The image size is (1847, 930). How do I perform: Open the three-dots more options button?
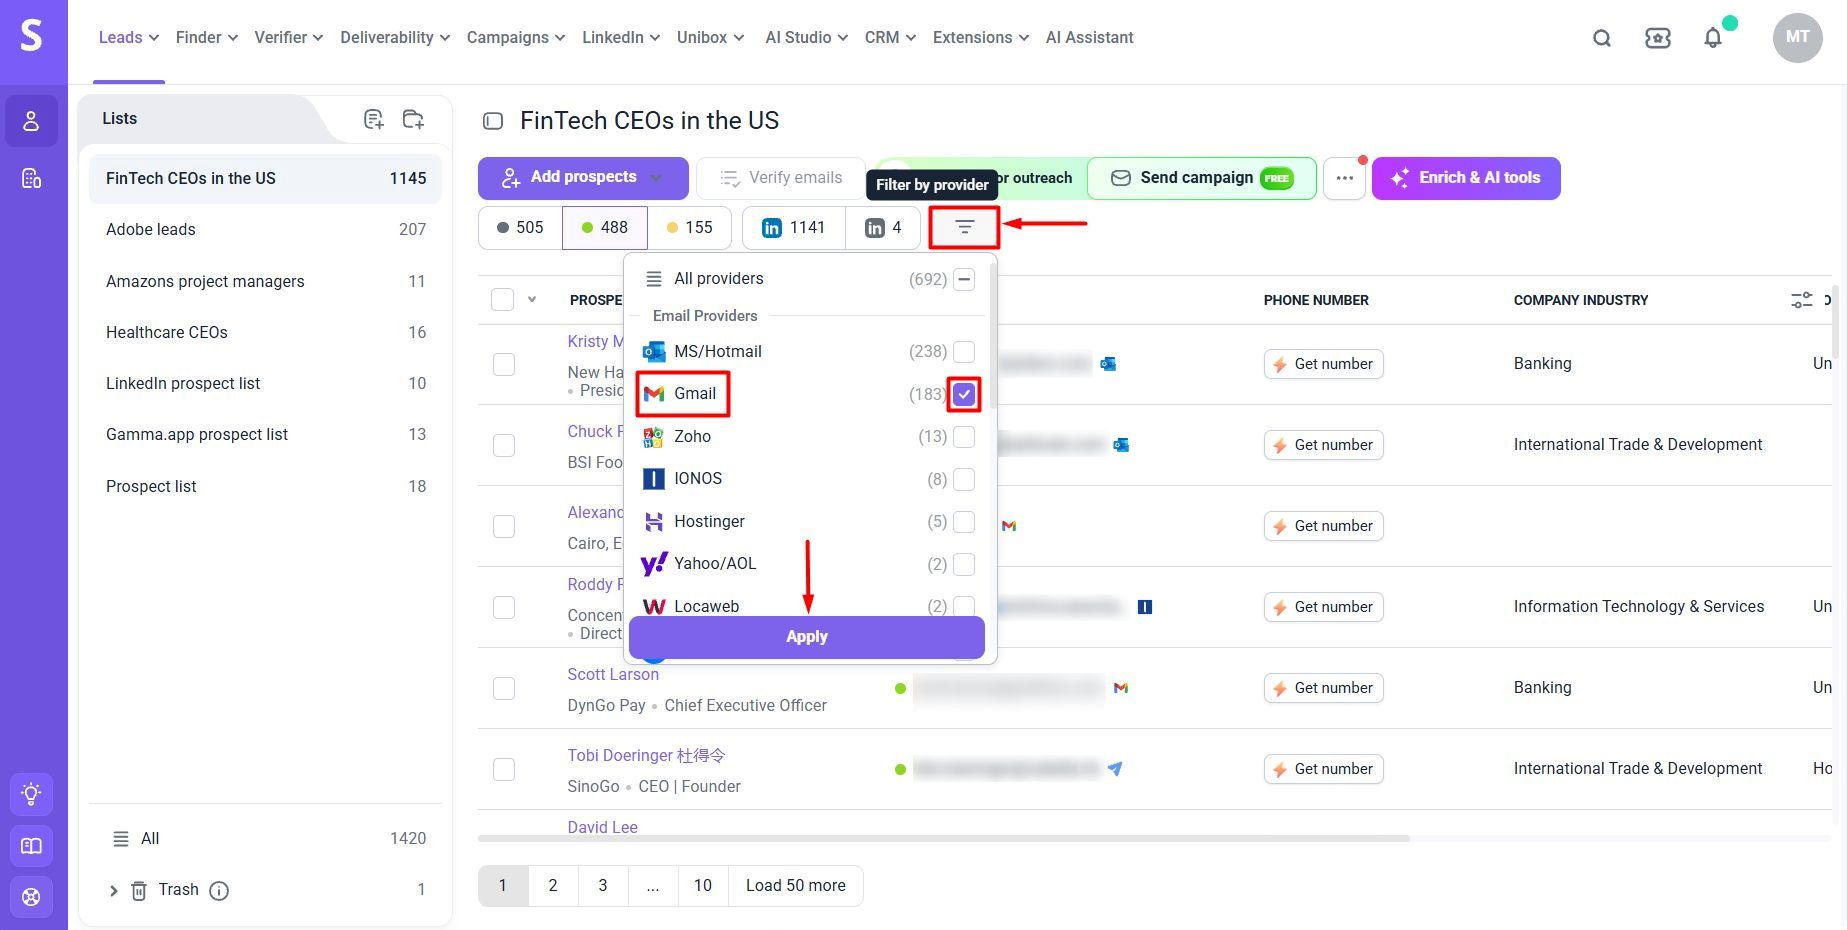[x=1345, y=178]
